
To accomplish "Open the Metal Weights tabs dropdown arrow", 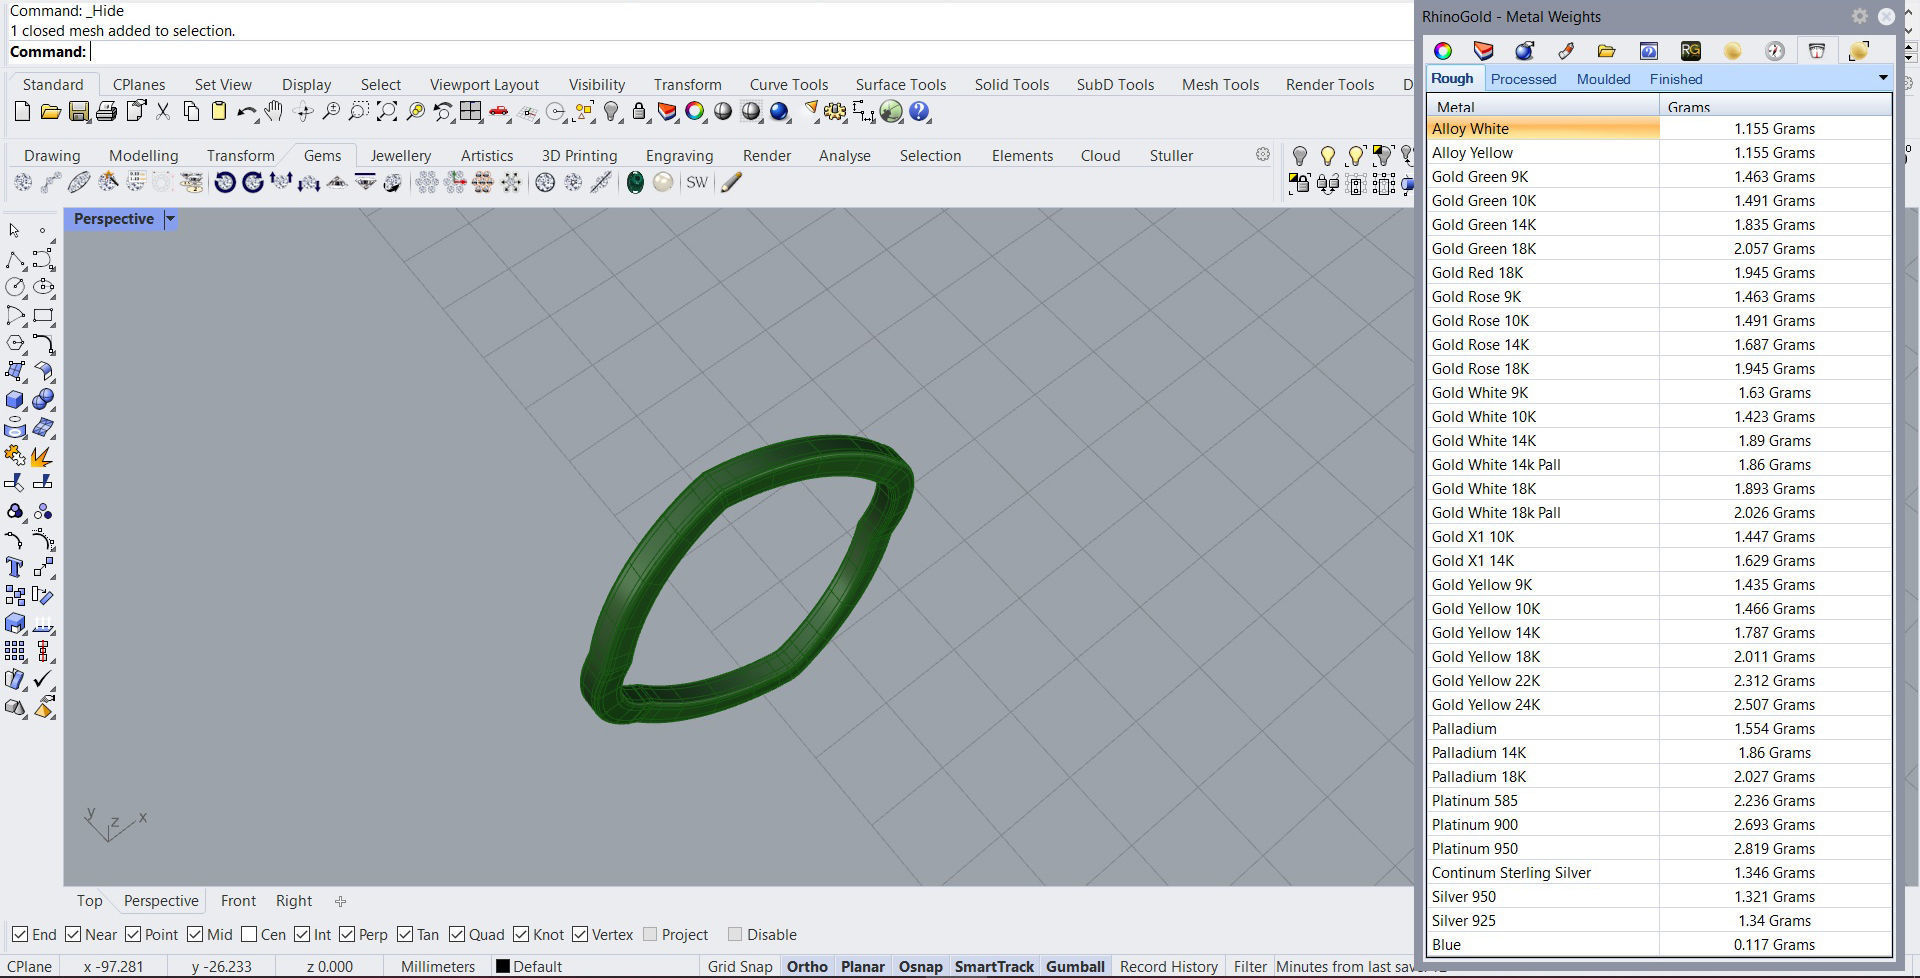I will [1883, 78].
